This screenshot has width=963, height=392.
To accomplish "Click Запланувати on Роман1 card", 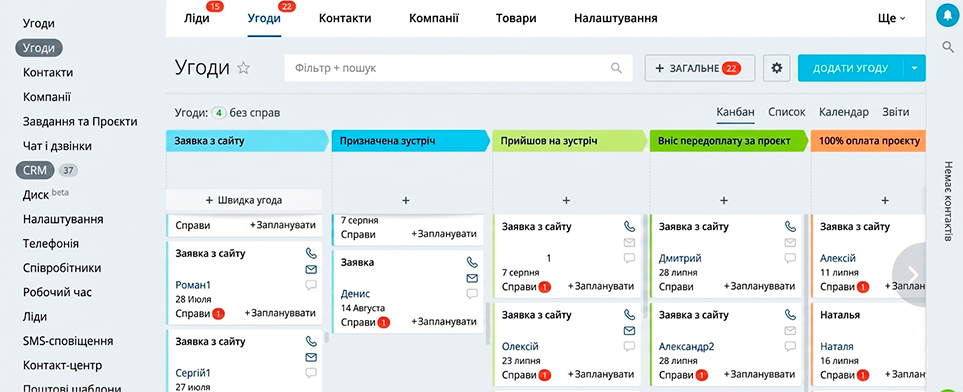I will (281, 313).
